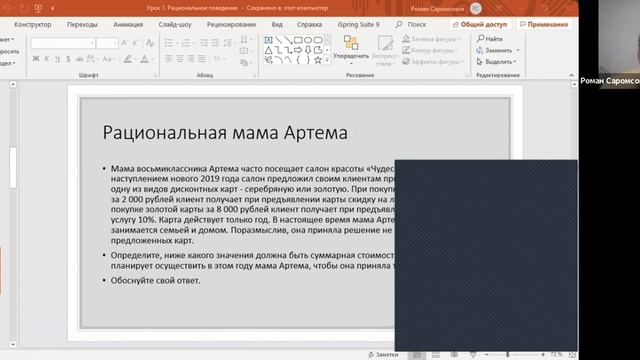Collapse the ribbon with the chevron
640x360 pixels.
(x=571, y=75)
